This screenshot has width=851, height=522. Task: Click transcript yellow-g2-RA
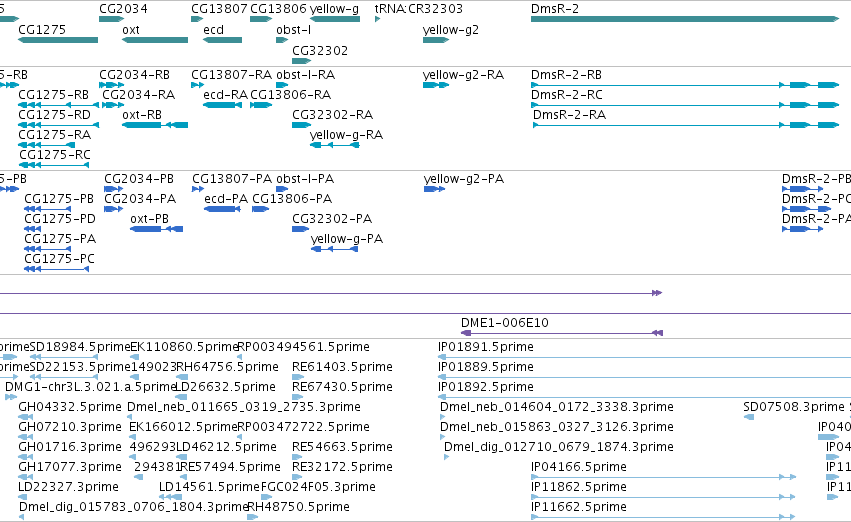coord(436,85)
